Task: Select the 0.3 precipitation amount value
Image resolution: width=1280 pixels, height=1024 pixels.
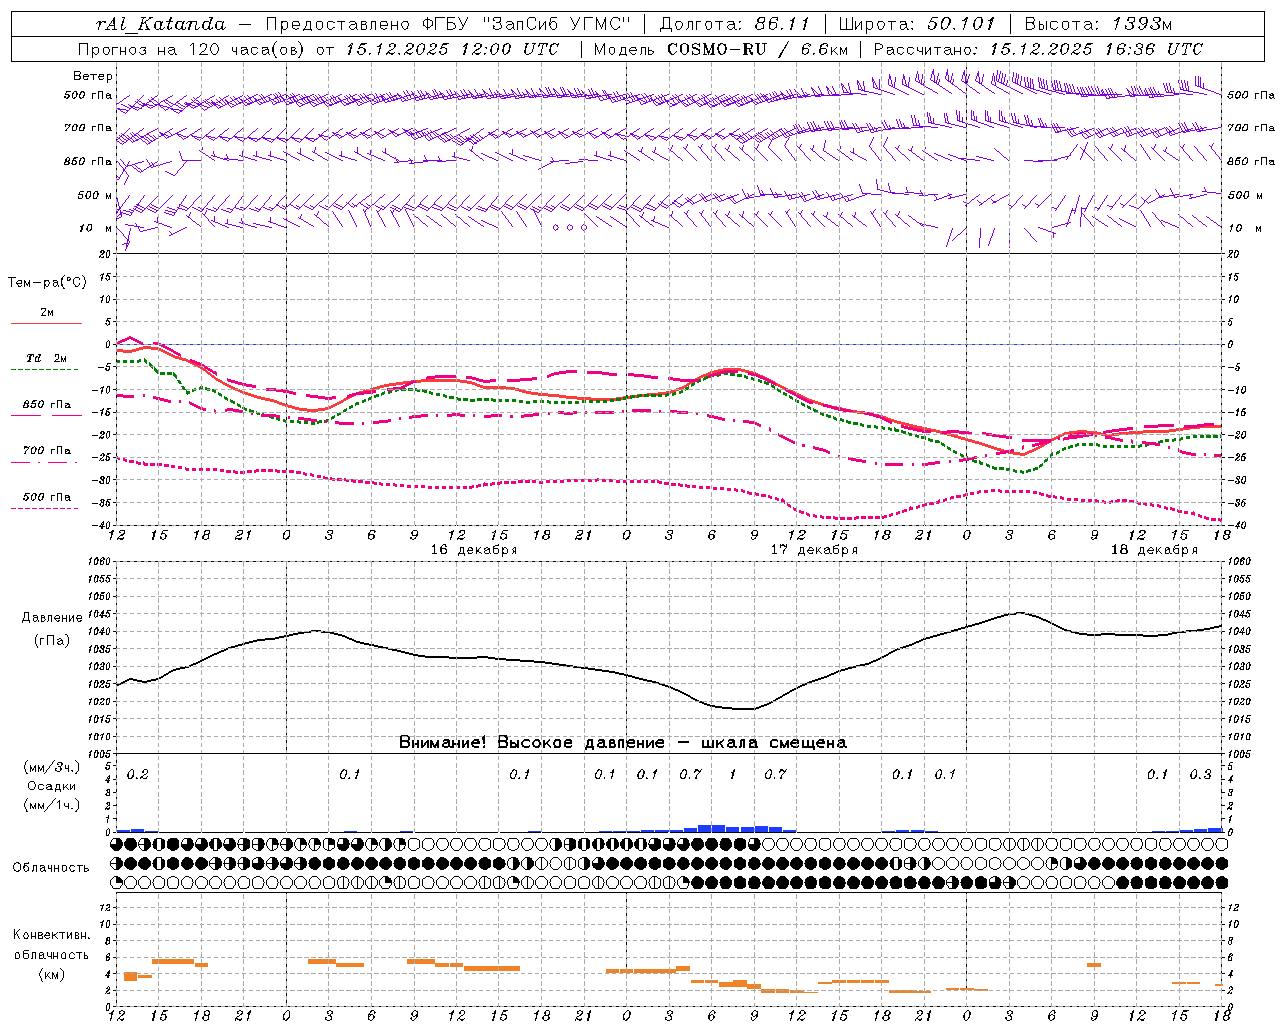Action: (x=1200, y=775)
